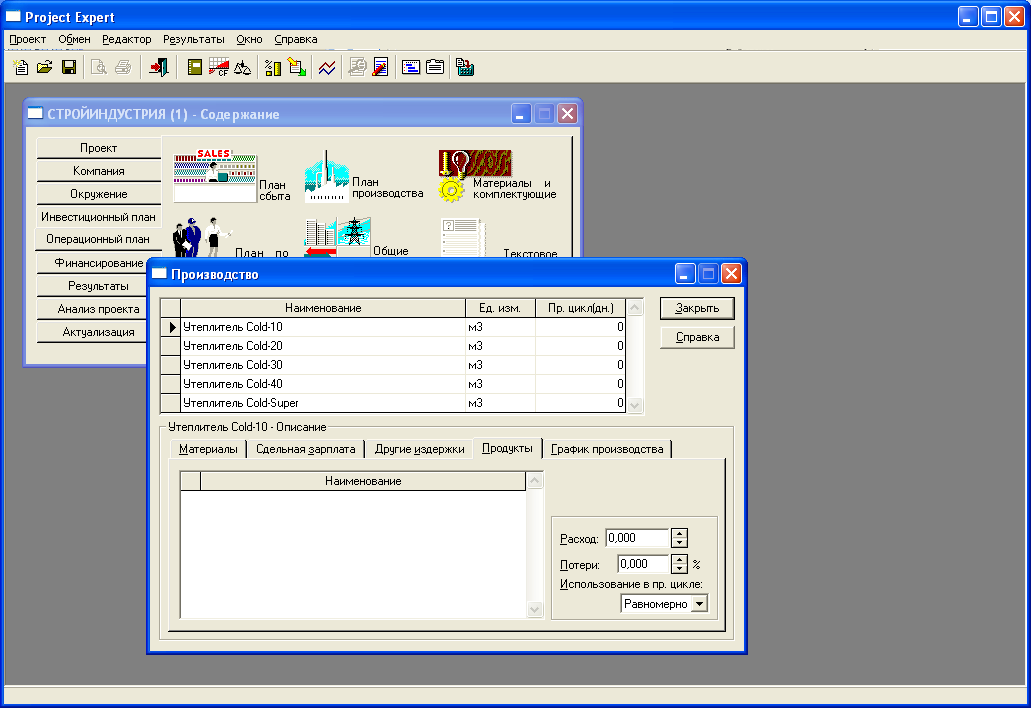
Task: Click the Расход input field
Action: pyautogui.click(x=637, y=538)
